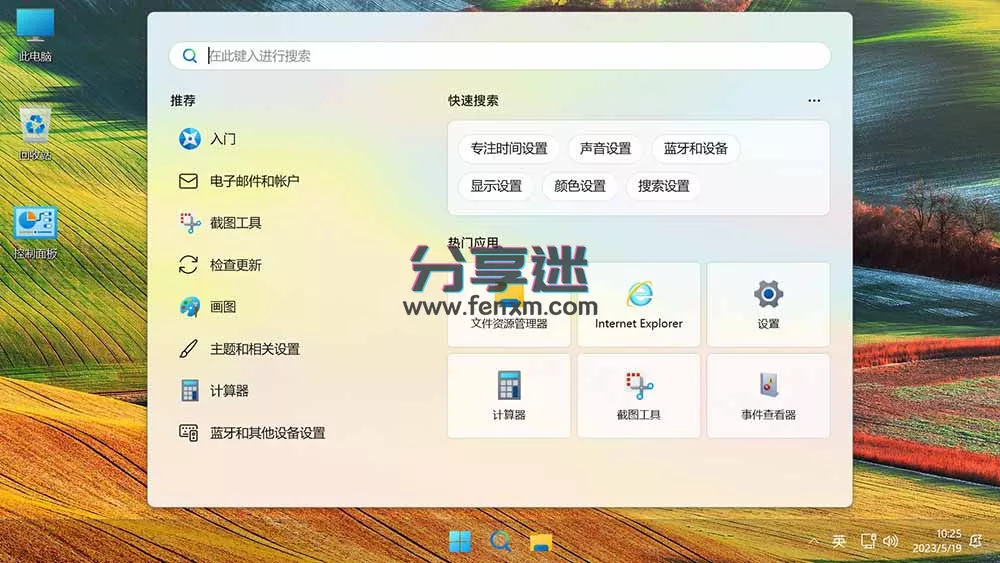This screenshot has height=563, width=1000.
Task: Click the Windows Start button in taskbar
Action: click(460, 542)
